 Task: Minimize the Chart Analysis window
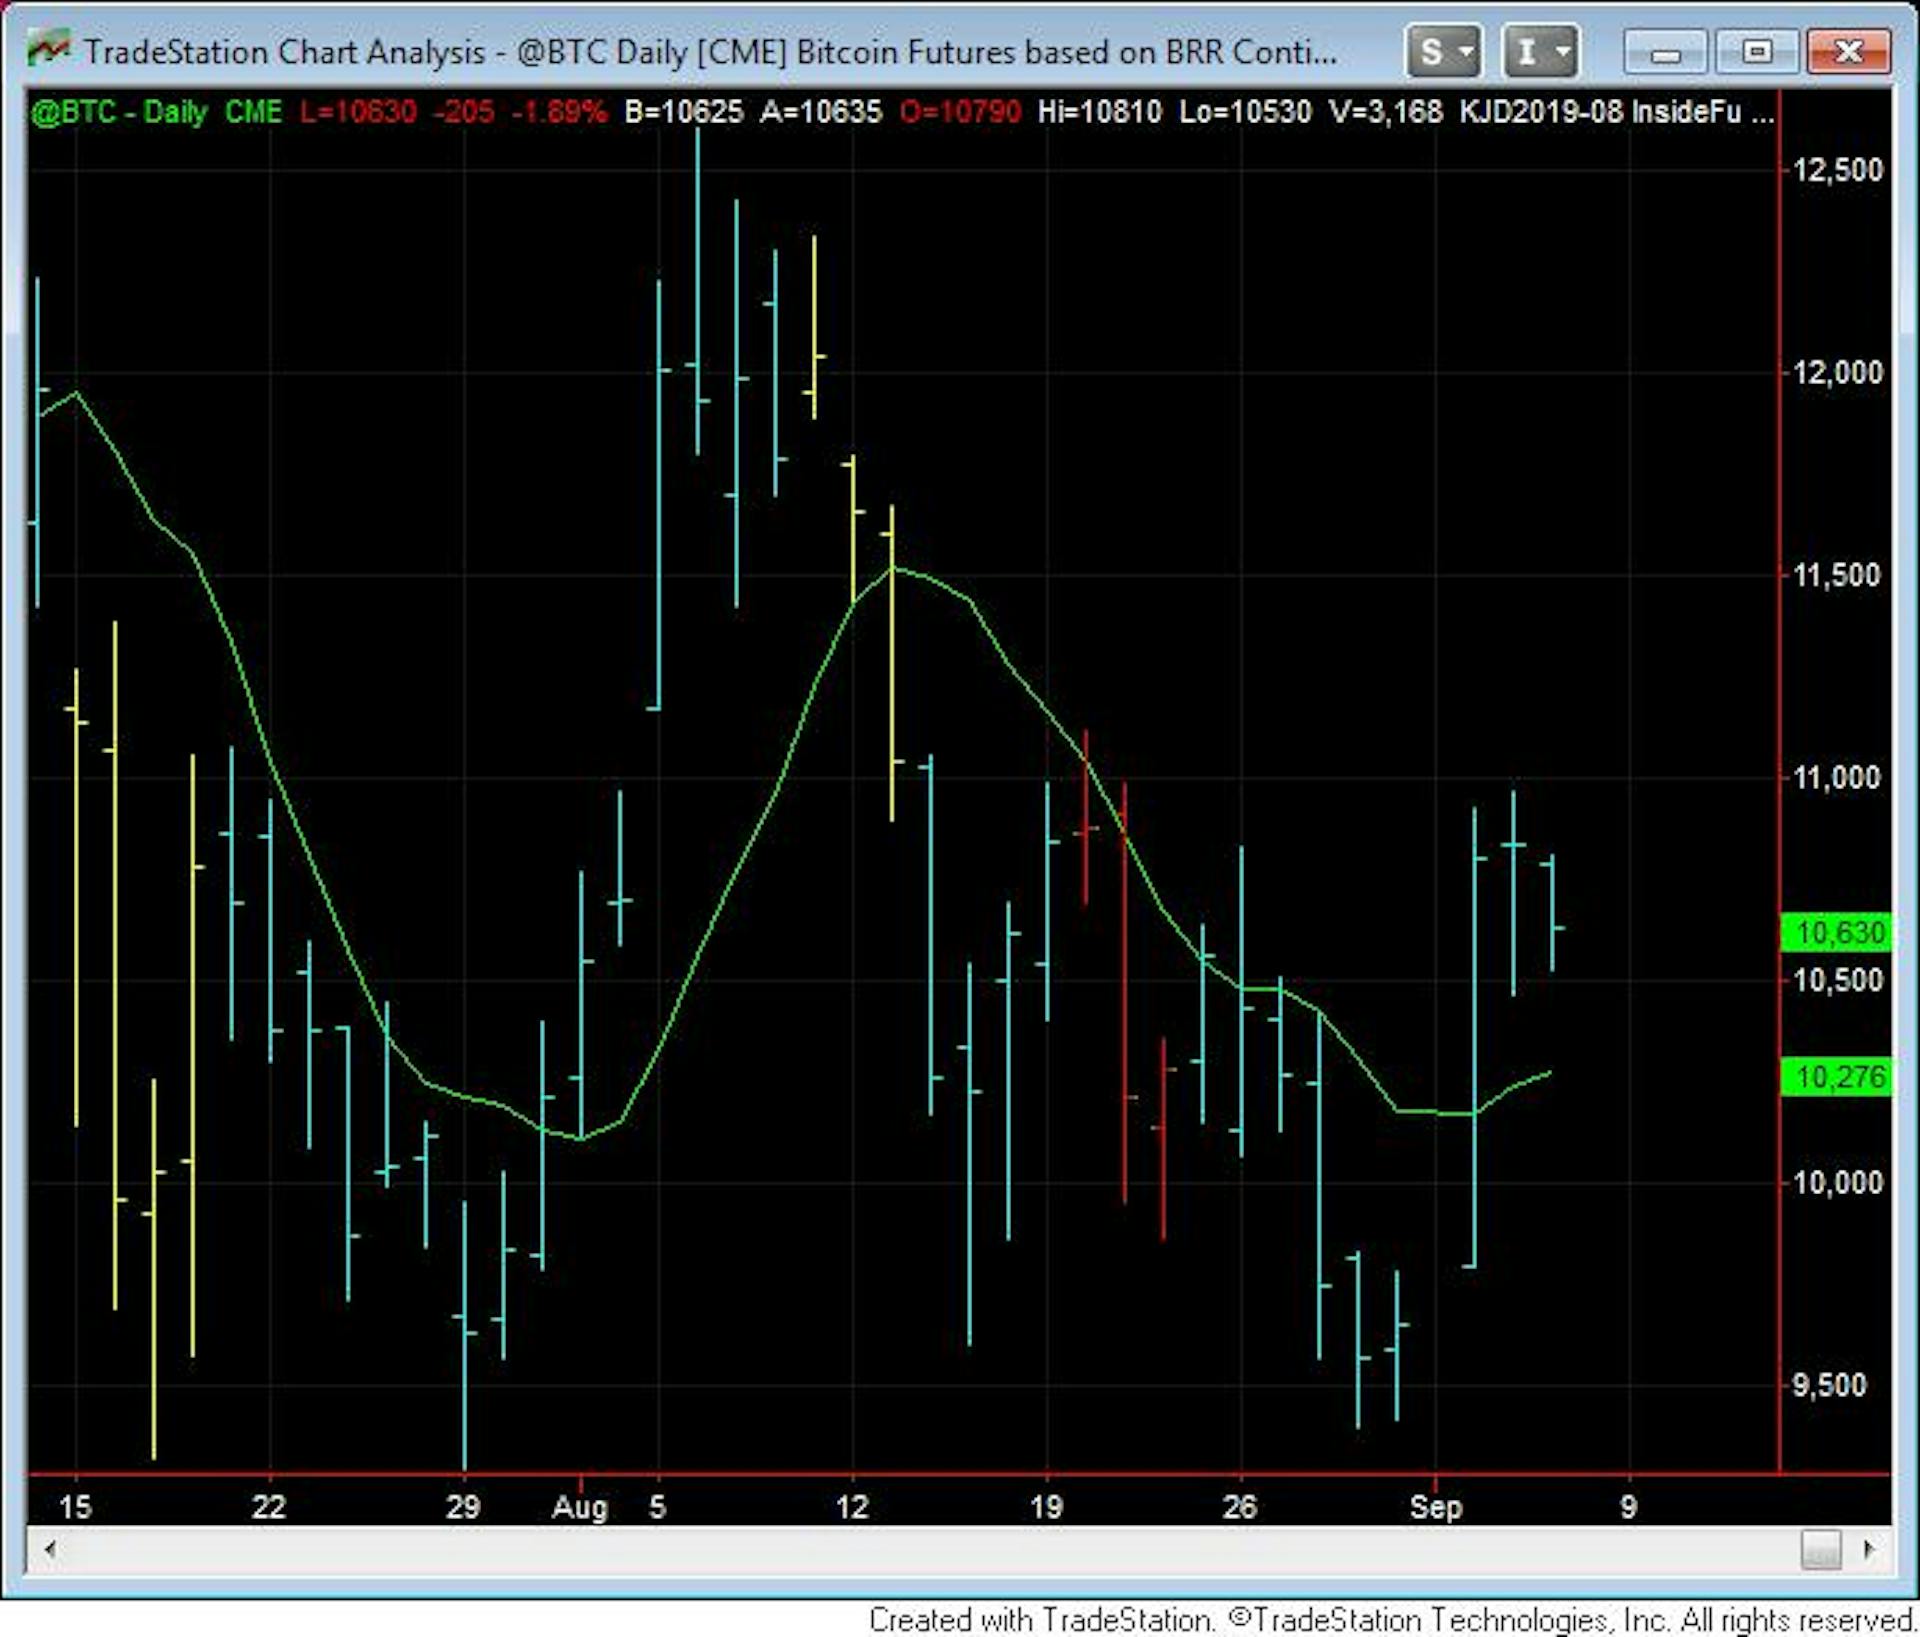pyautogui.click(x=1665, y=52)
